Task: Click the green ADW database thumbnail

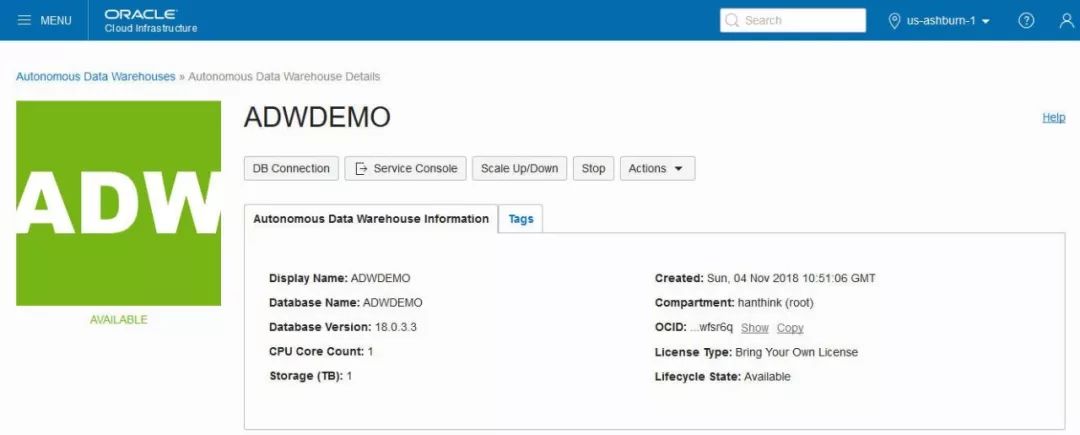Action: [x=118, y=203]
